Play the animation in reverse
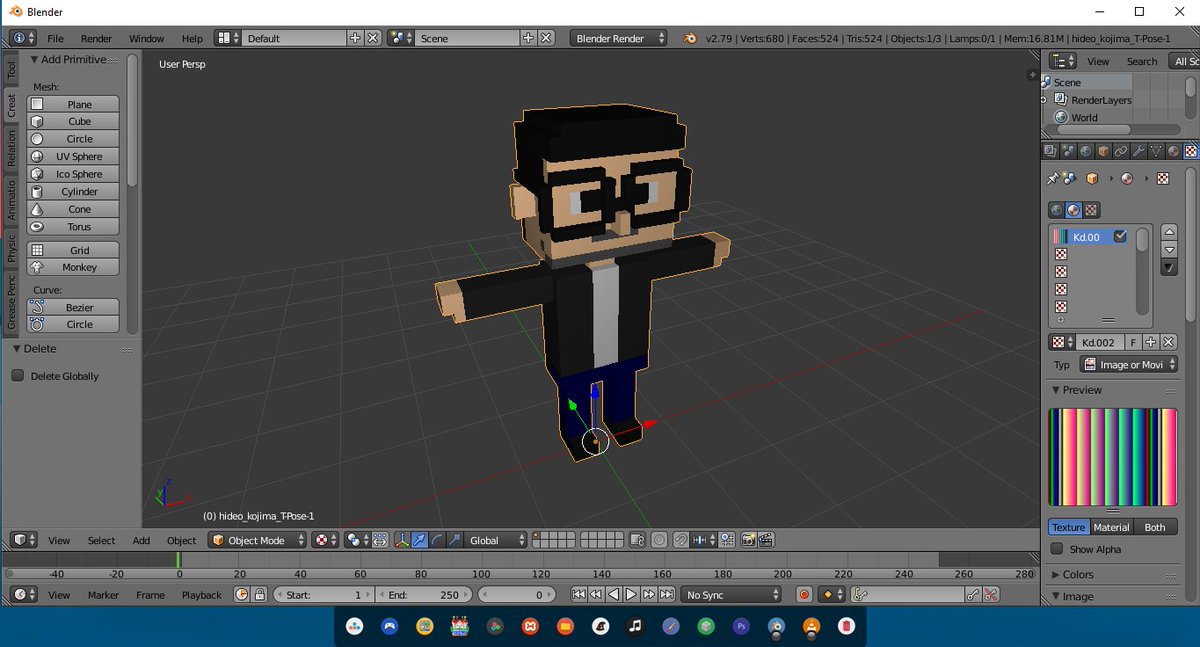This screenshot has width=1200, height=647. pyautogui.click(x=614, y=594)
